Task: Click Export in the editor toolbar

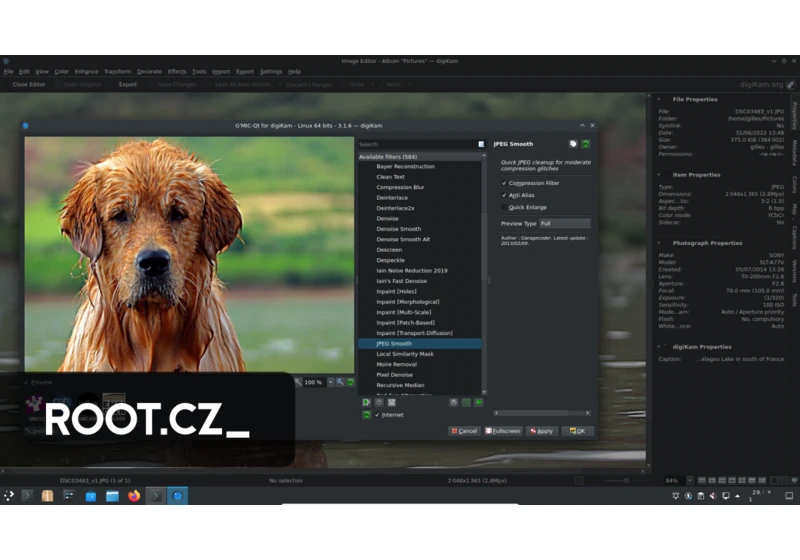Action: pos(128,84)
